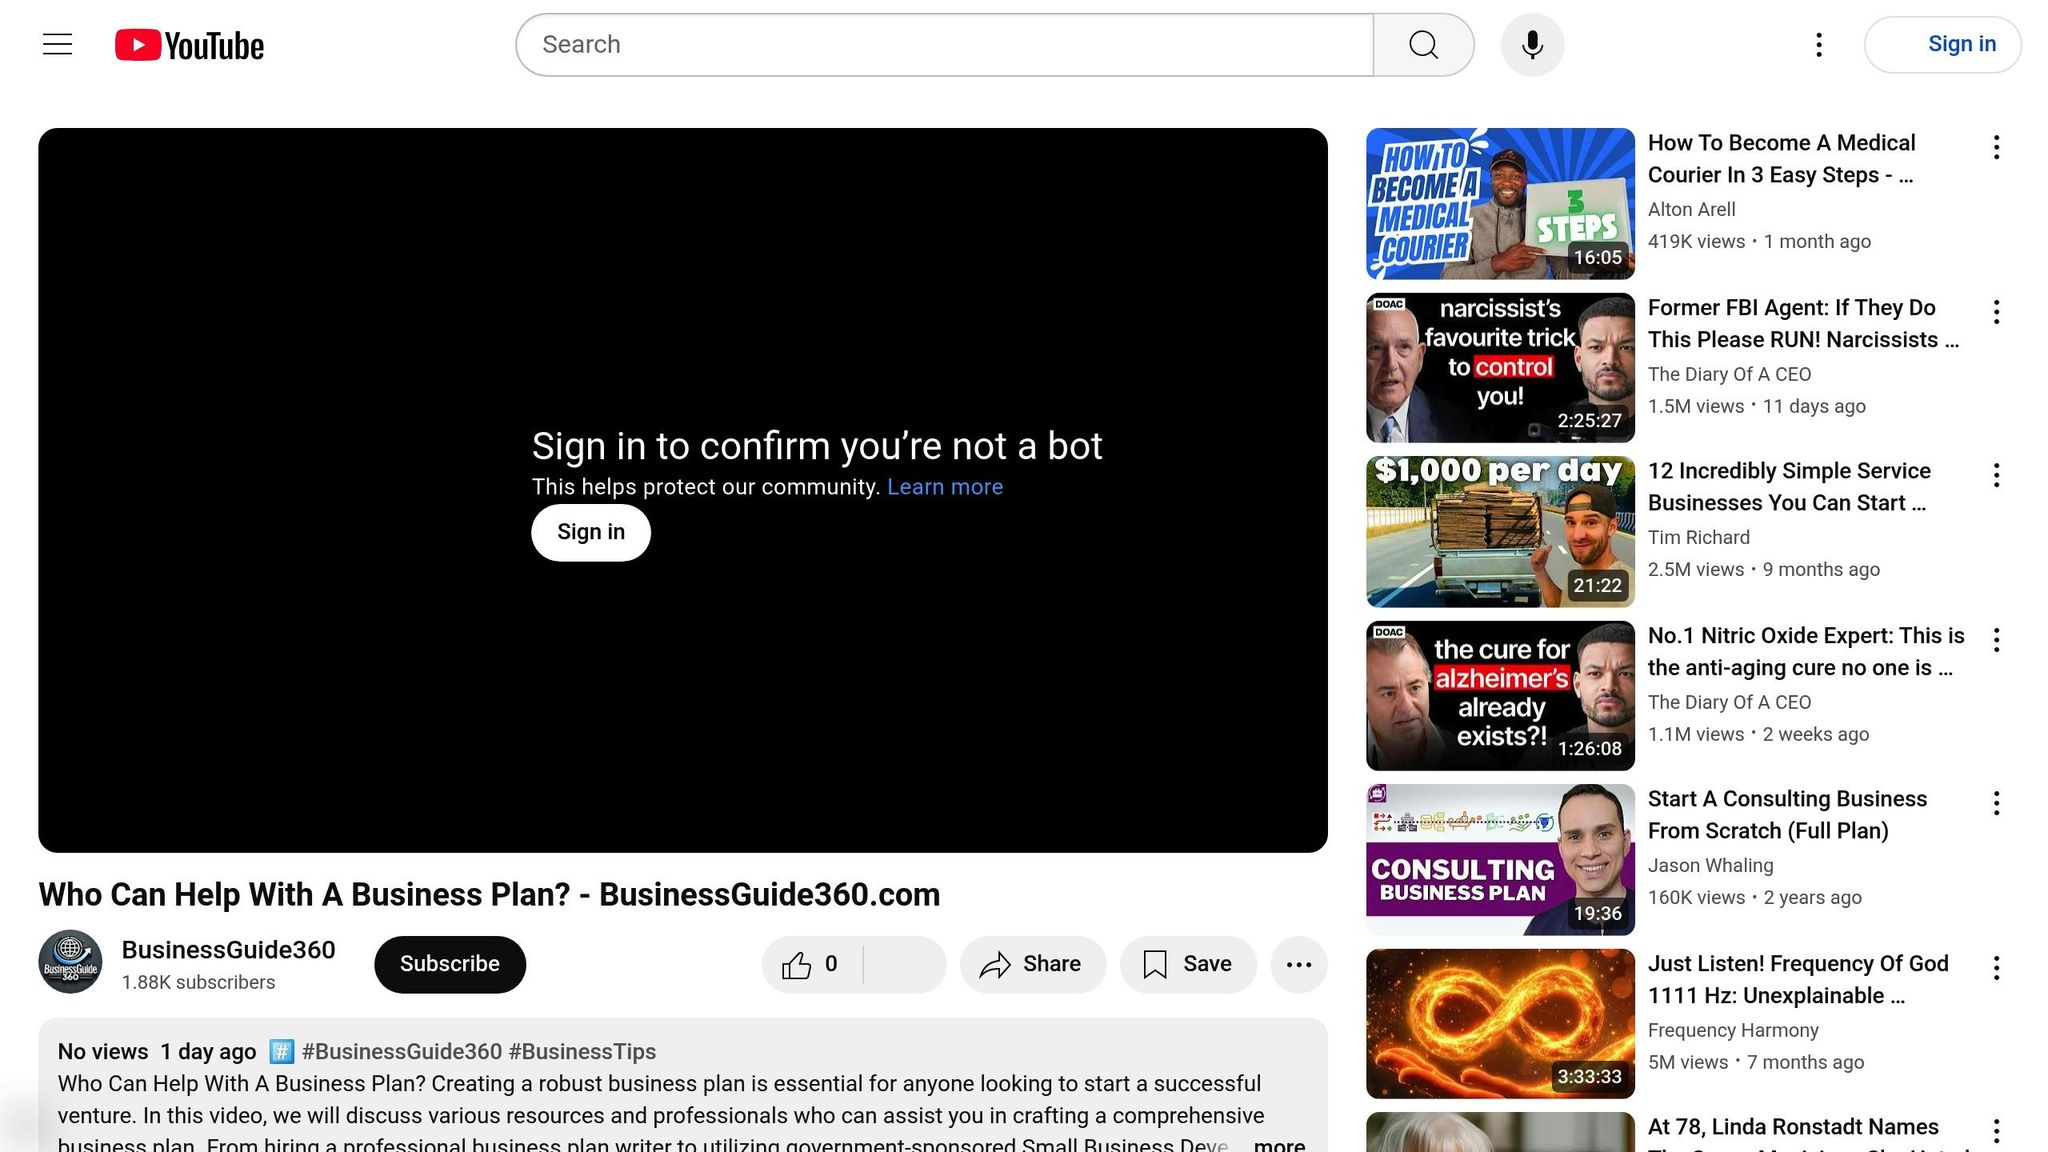
Task: Click channel name Jason Whaling
Action: [1710, 866]
